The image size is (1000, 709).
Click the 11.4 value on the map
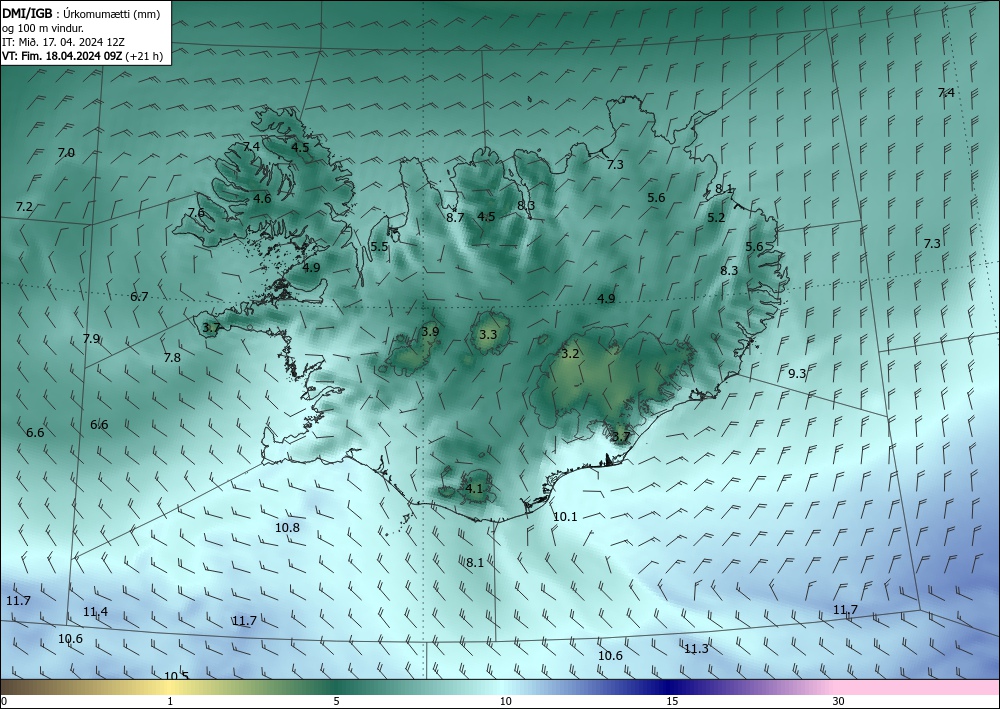pos(95,612)
